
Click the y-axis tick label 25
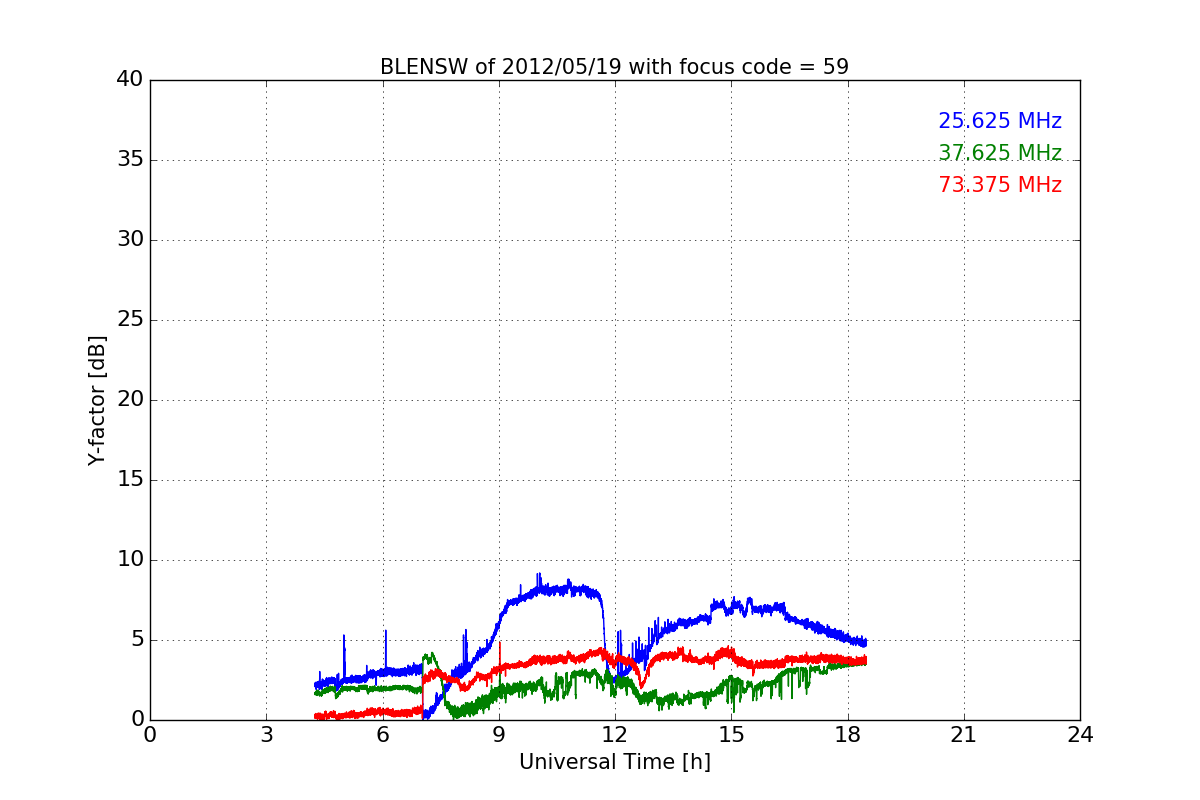click(x=130, y=320)
